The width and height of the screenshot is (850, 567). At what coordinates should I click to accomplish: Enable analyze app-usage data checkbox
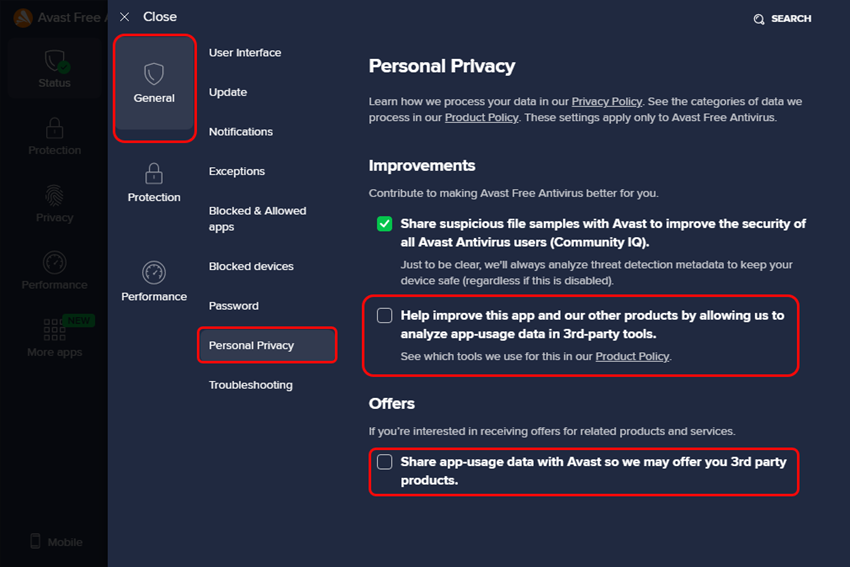pyautogui.click(x=385, y=315)
